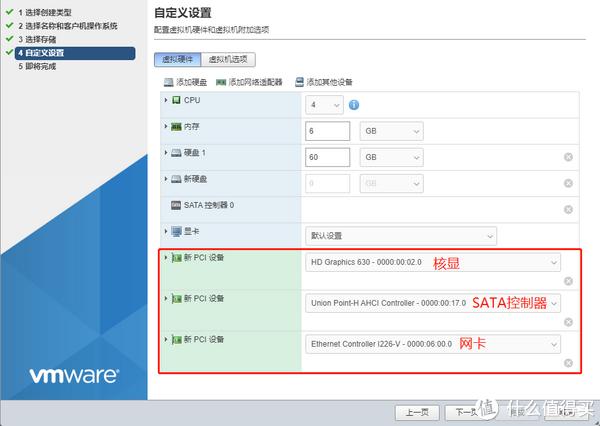
Task: Open the new hard disk unit dropdown
Action: [x=391, y=184]
